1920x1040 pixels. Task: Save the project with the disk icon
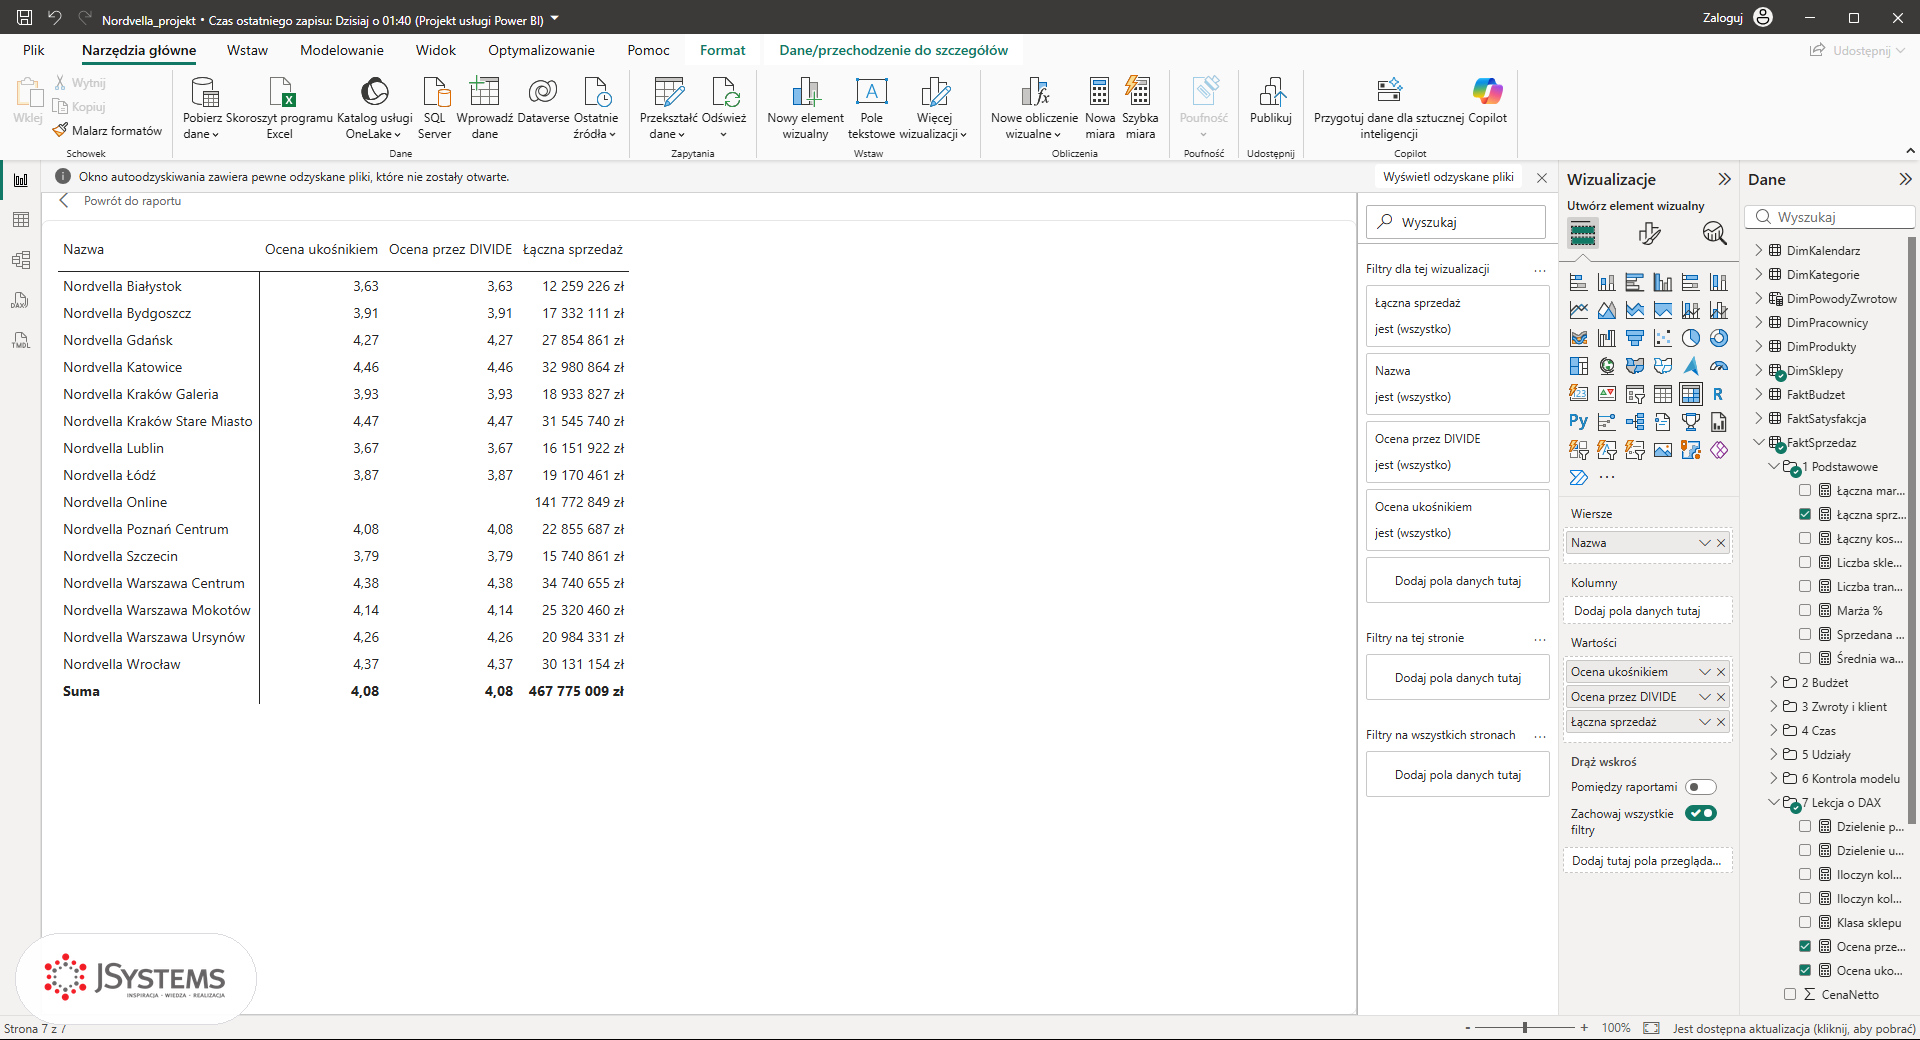[x=25, y=17]
